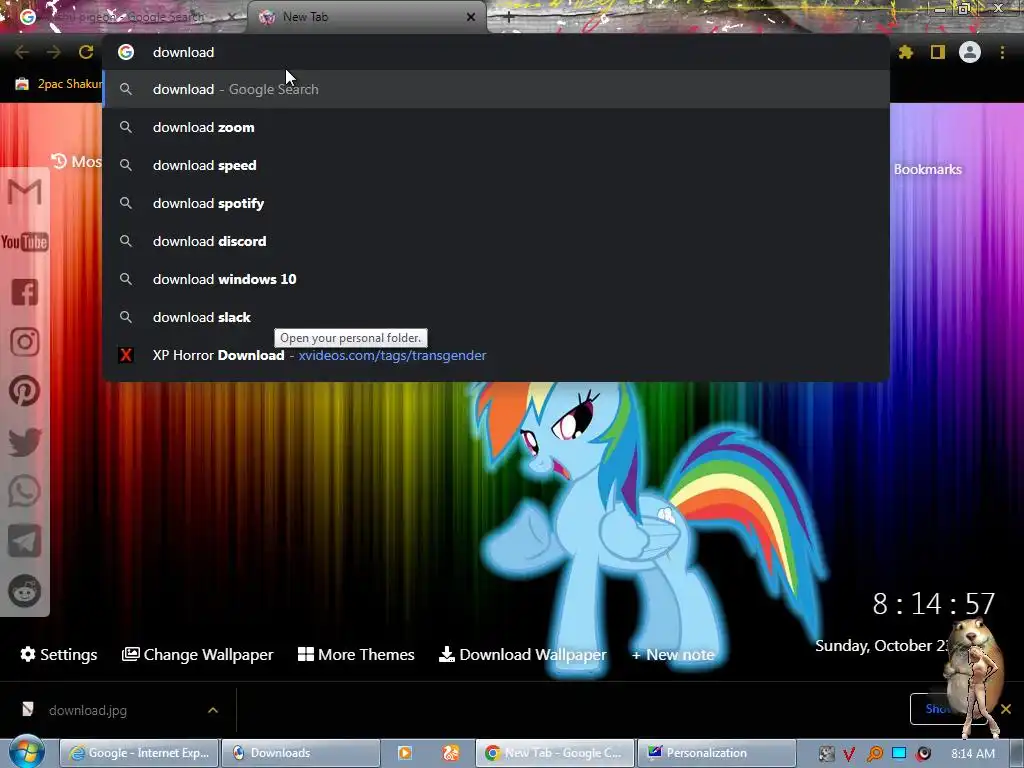Open Reddit sidebar shortcut
1024x768 pixels.
pos(25,591)
